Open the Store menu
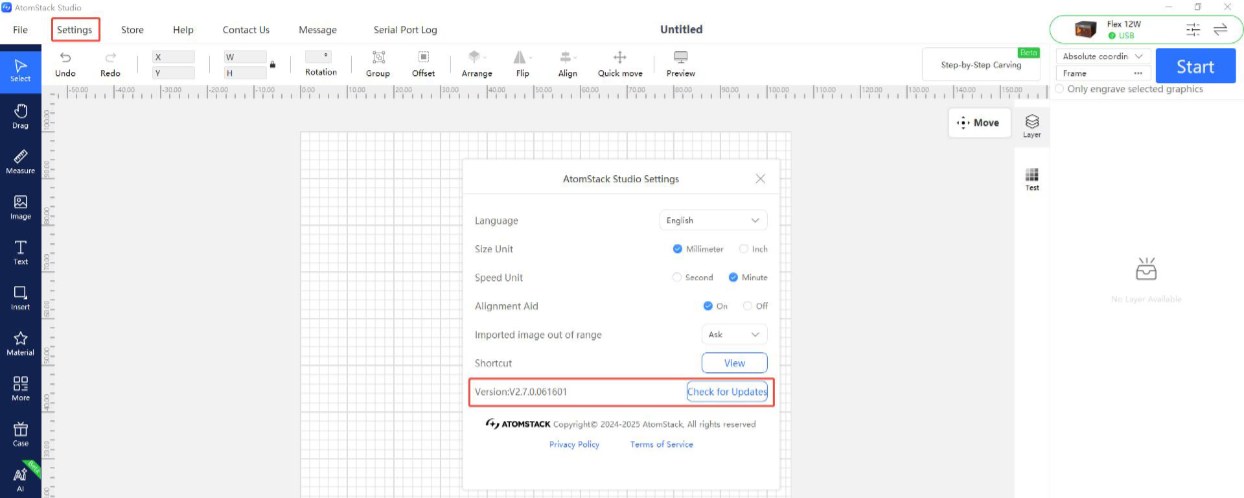Image resolution: width=1244 pixels, height=498 pixels. click(x=132, y=30)
